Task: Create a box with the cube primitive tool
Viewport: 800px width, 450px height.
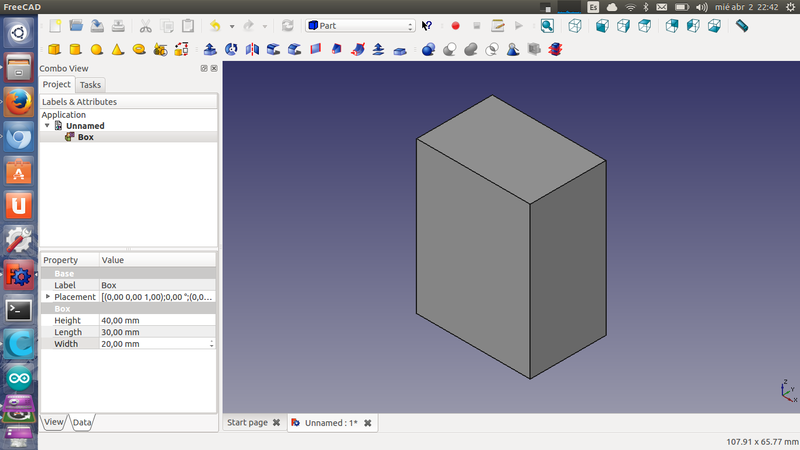Action: [x=55, y=48]
